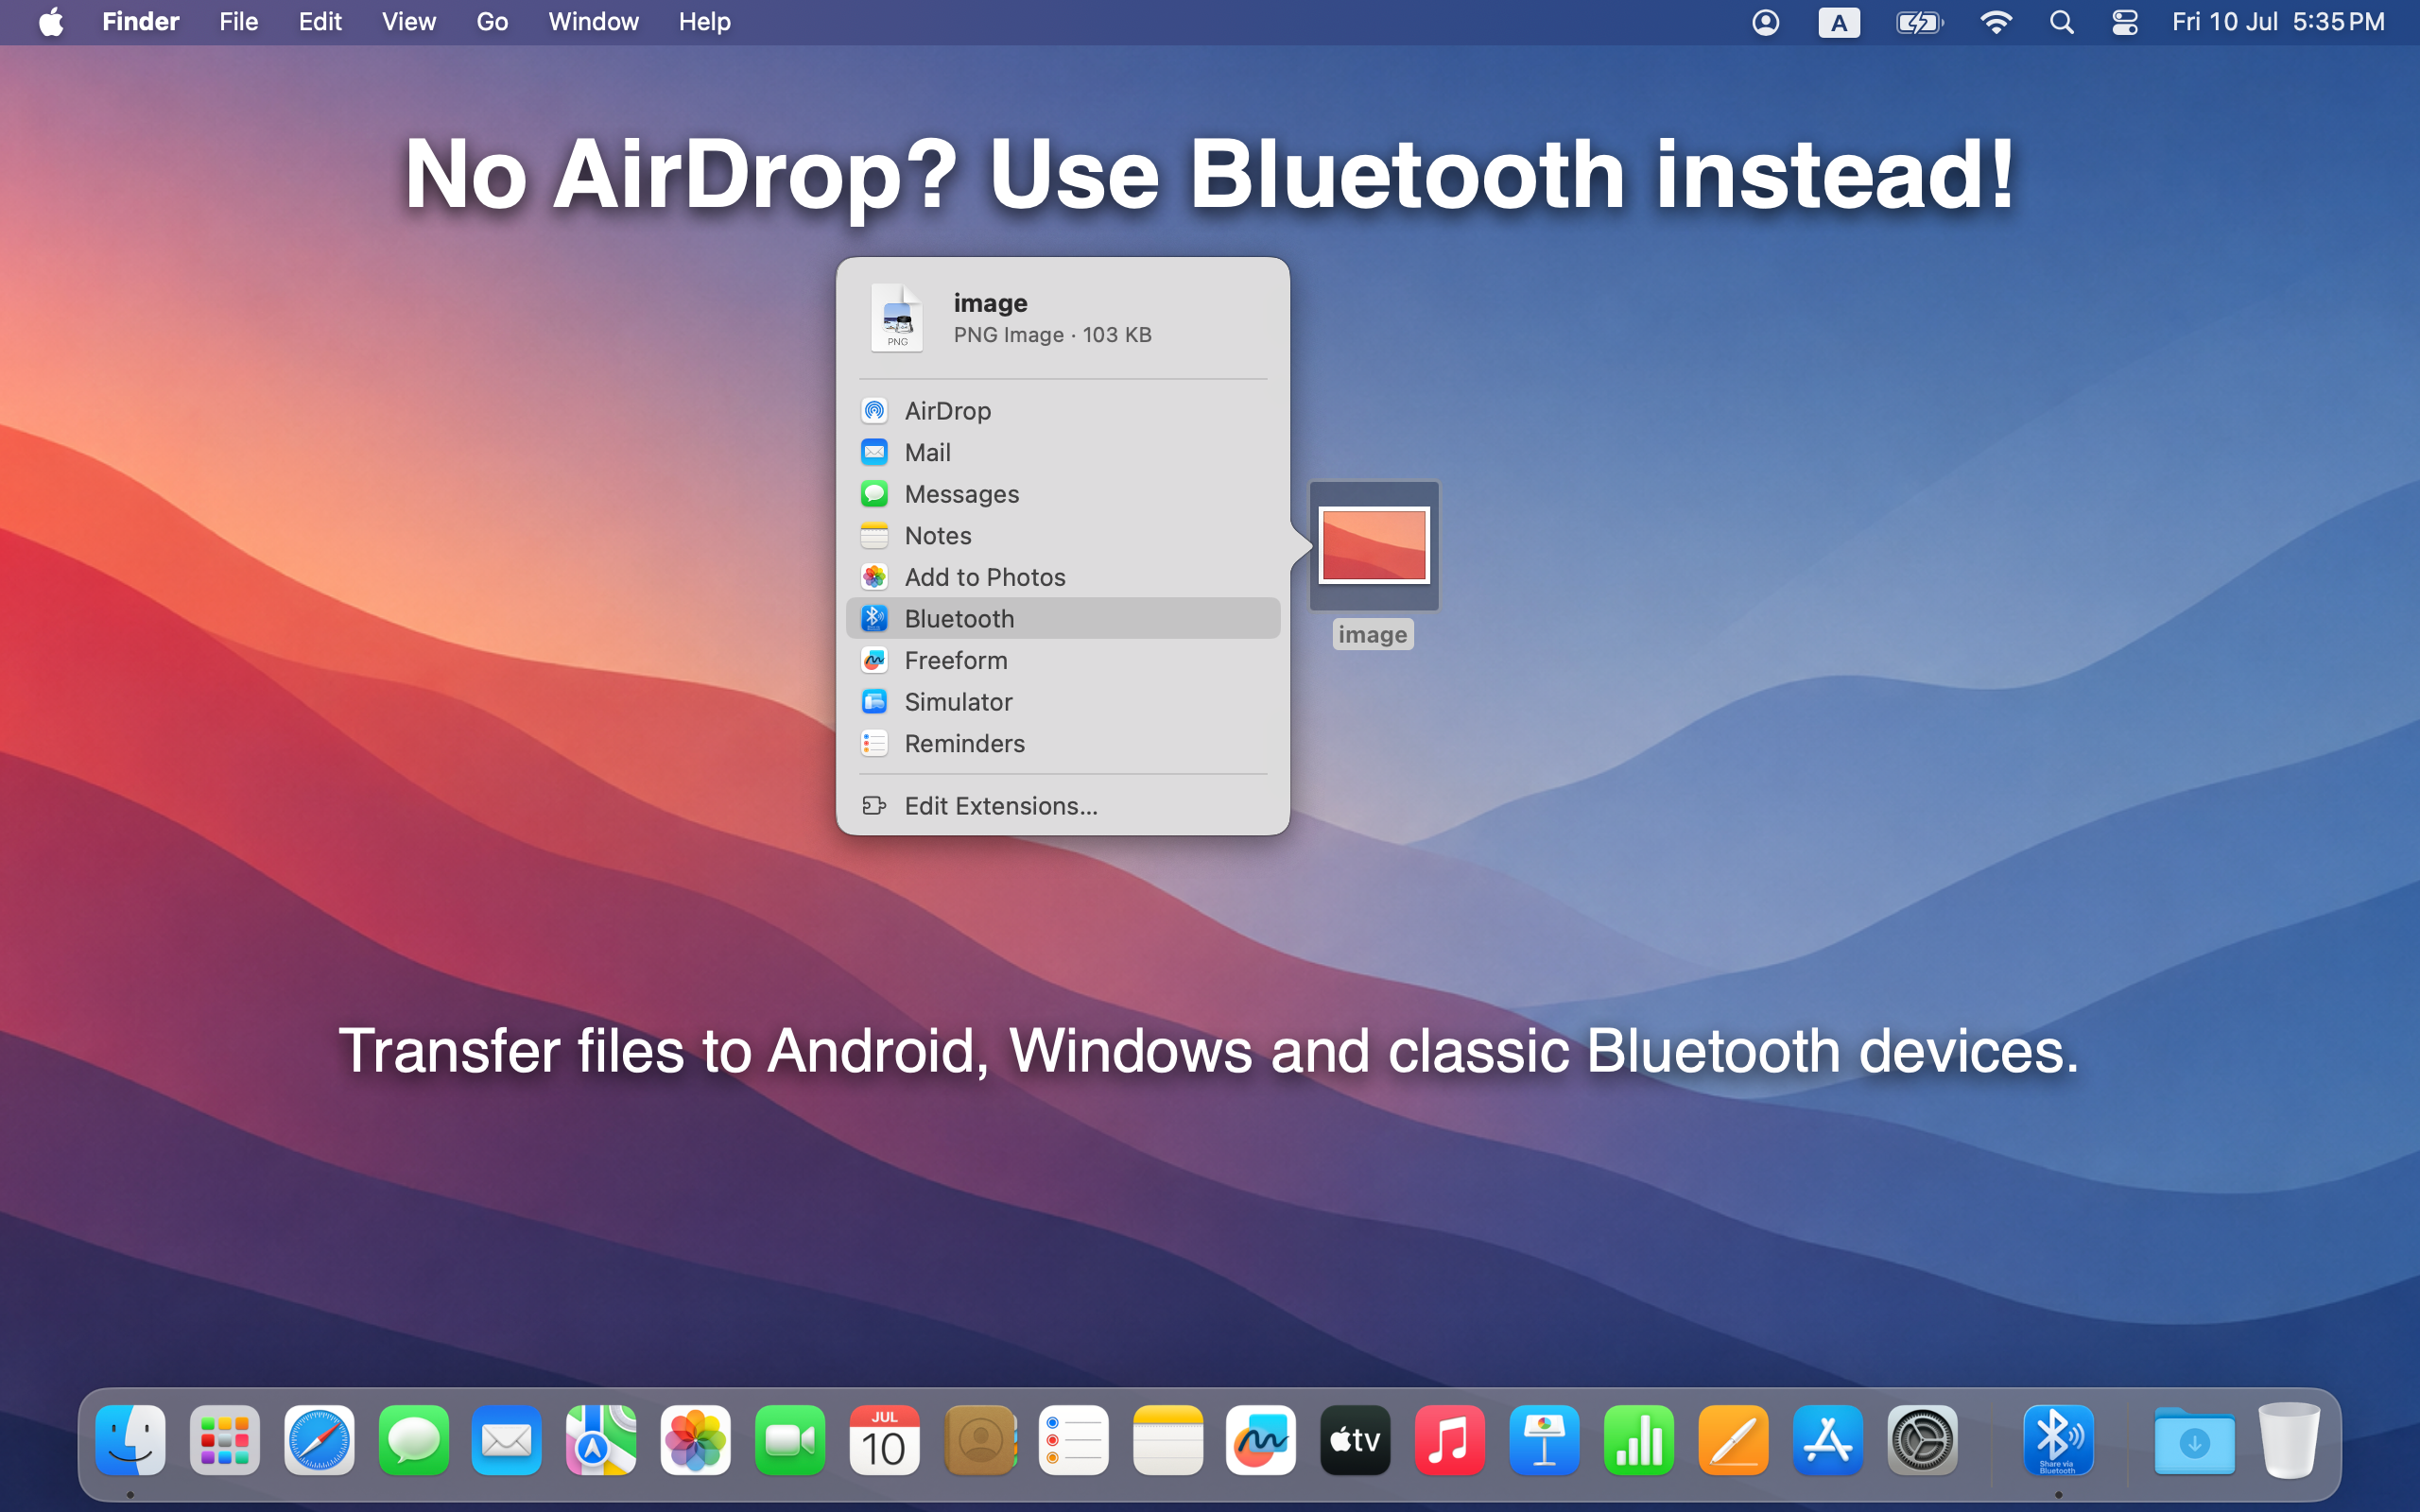The height and width of the screenshot is (1512, 2420).
Task: Open Messages in the Dock
Action: (413, 1440)
